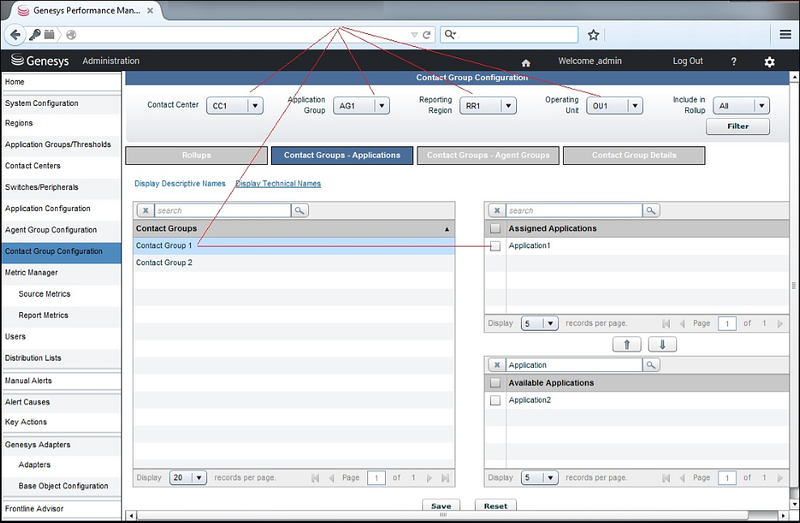Switch to Contact Groups - Agent Groups tab
Image resolution: width=800 pixels, height=523 pixels.
click(x=488, y=155)
